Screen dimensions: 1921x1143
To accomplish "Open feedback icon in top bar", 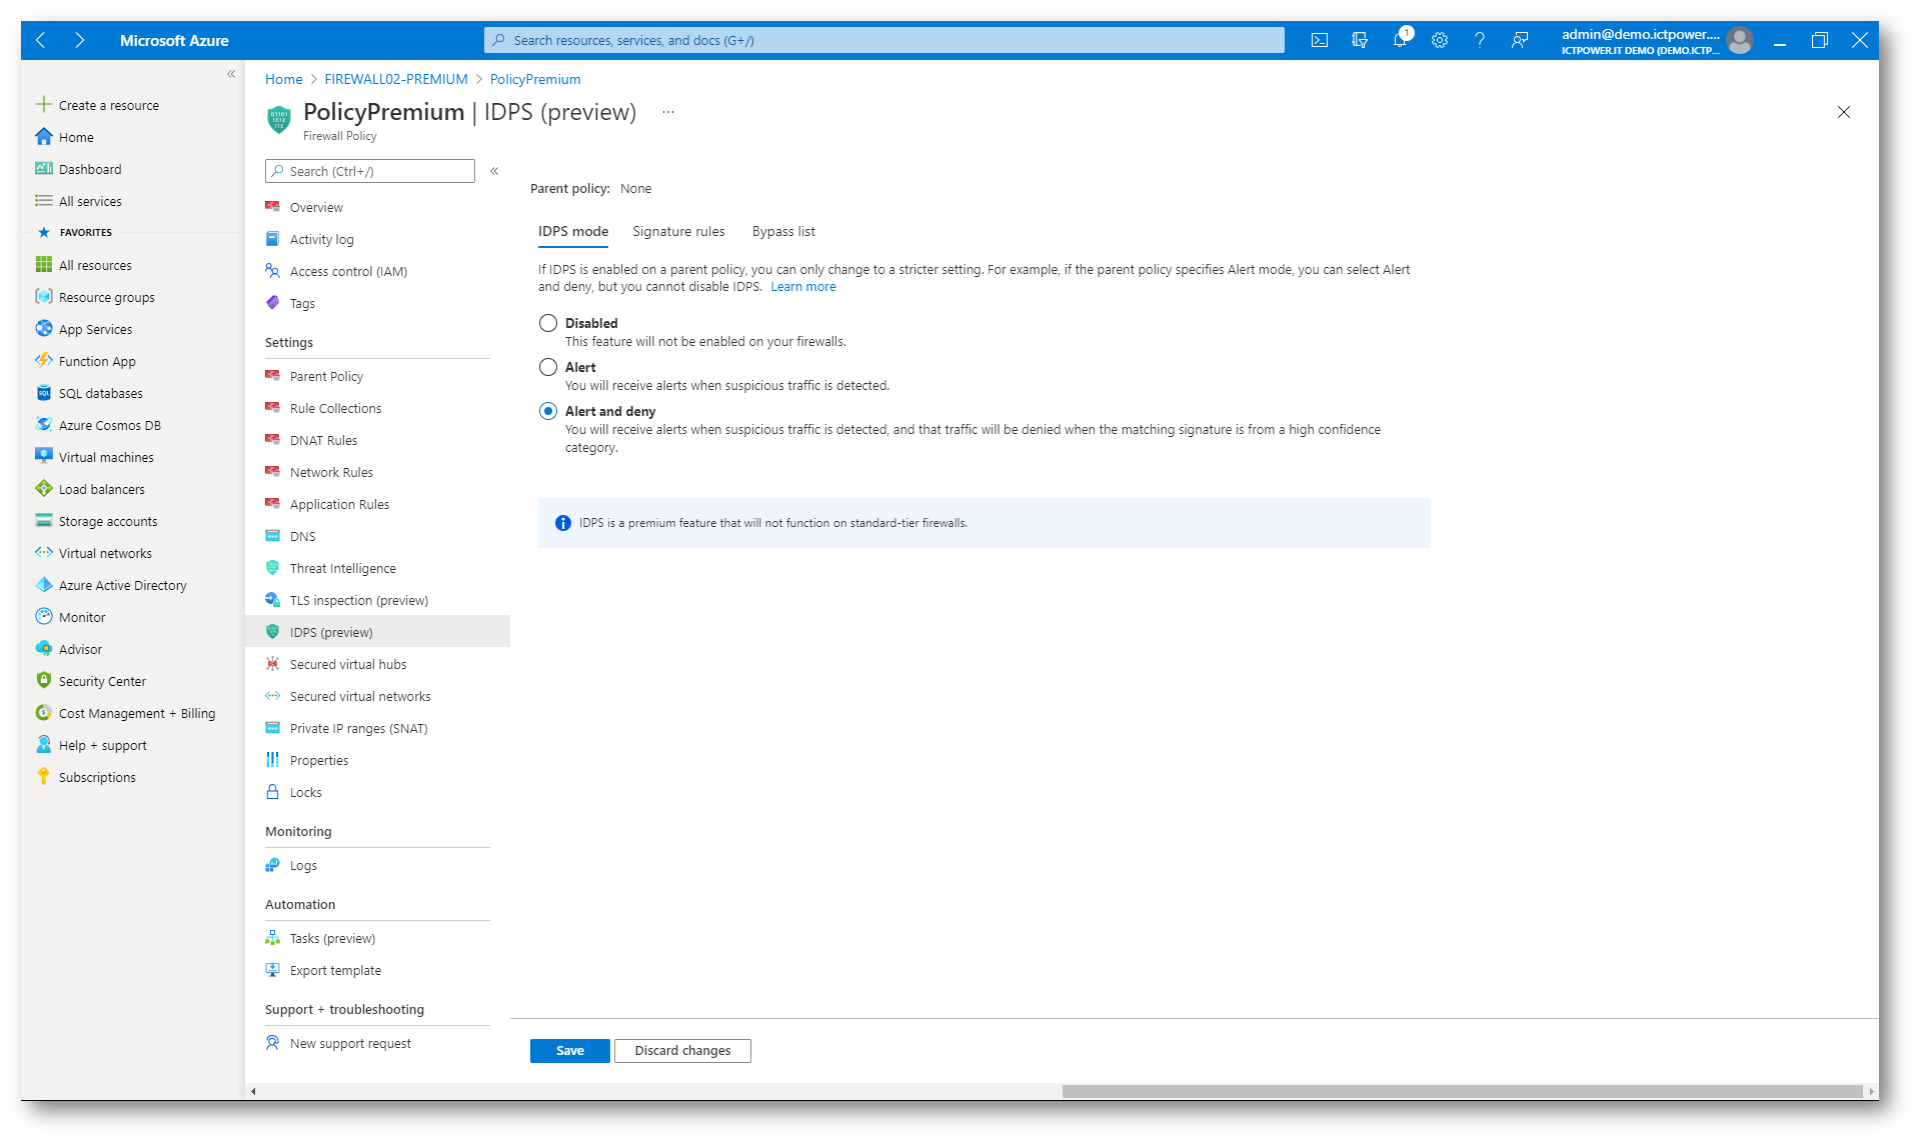I will (x=1519, y=40).
